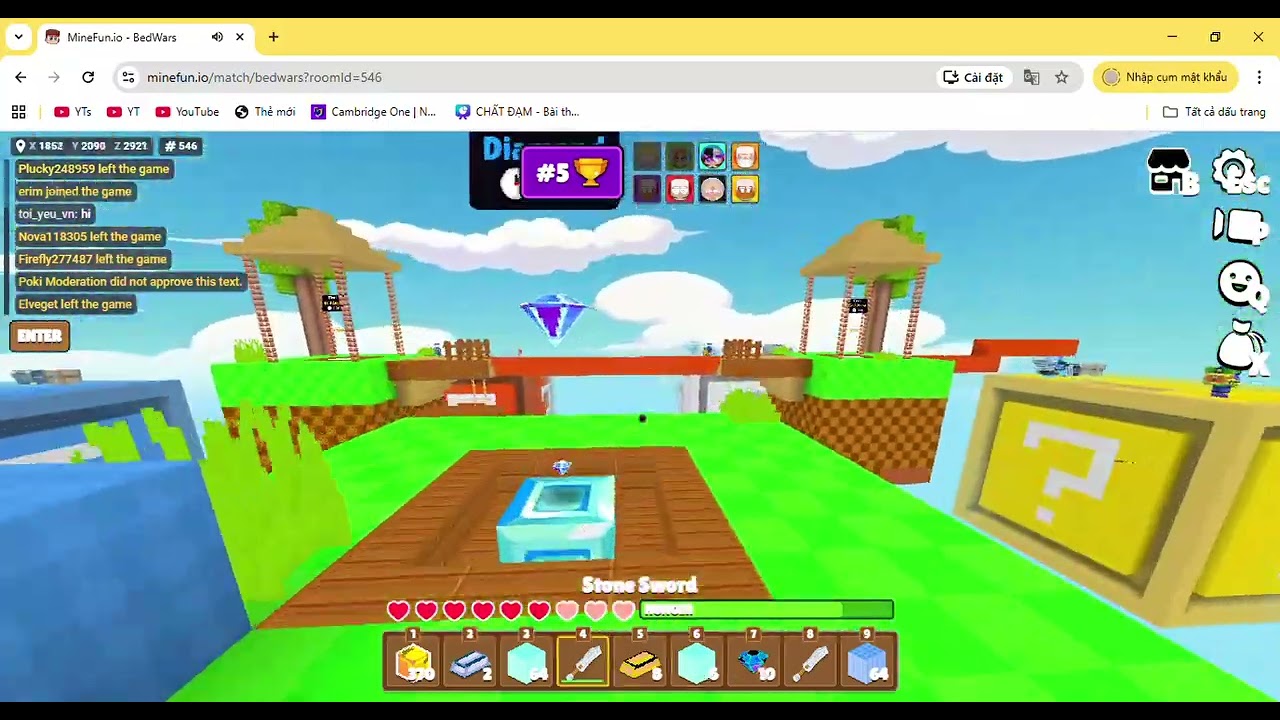Viewport: 1280px width, 720px height.
Task: Click the room number #546 label
Action: [x=181, y=146]
